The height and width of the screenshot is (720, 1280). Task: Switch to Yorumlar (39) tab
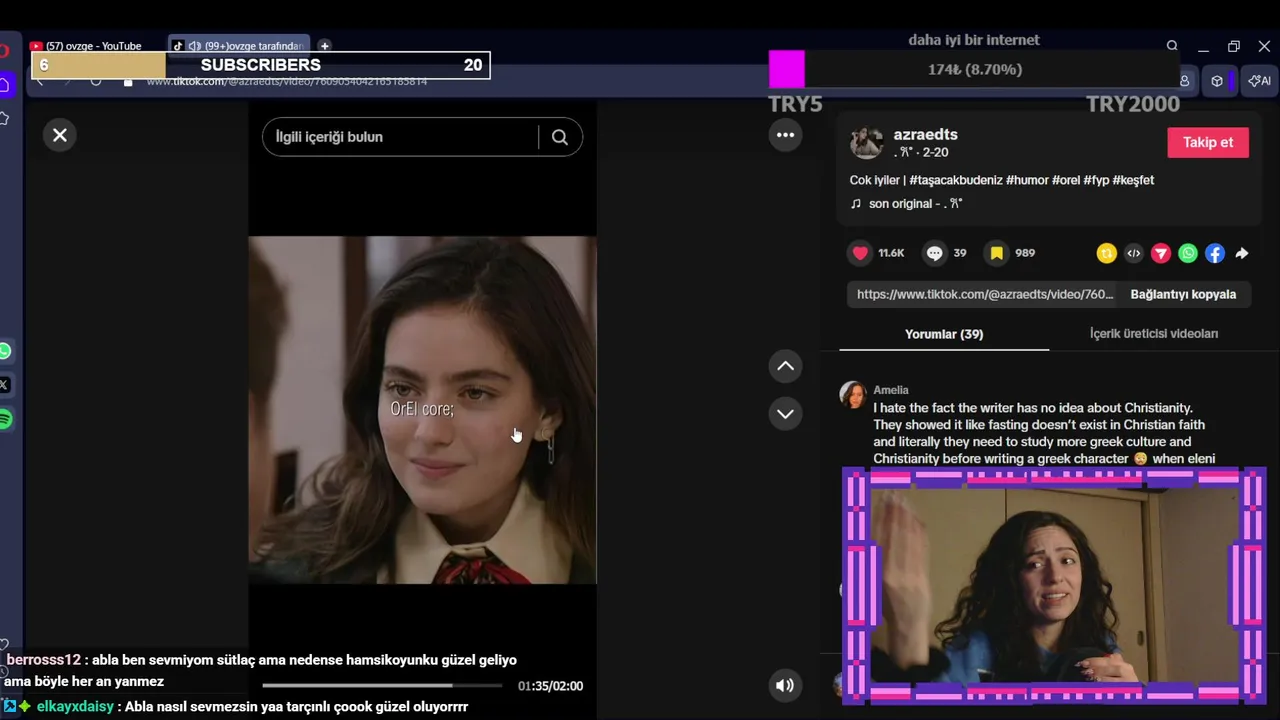pos(944,334)
